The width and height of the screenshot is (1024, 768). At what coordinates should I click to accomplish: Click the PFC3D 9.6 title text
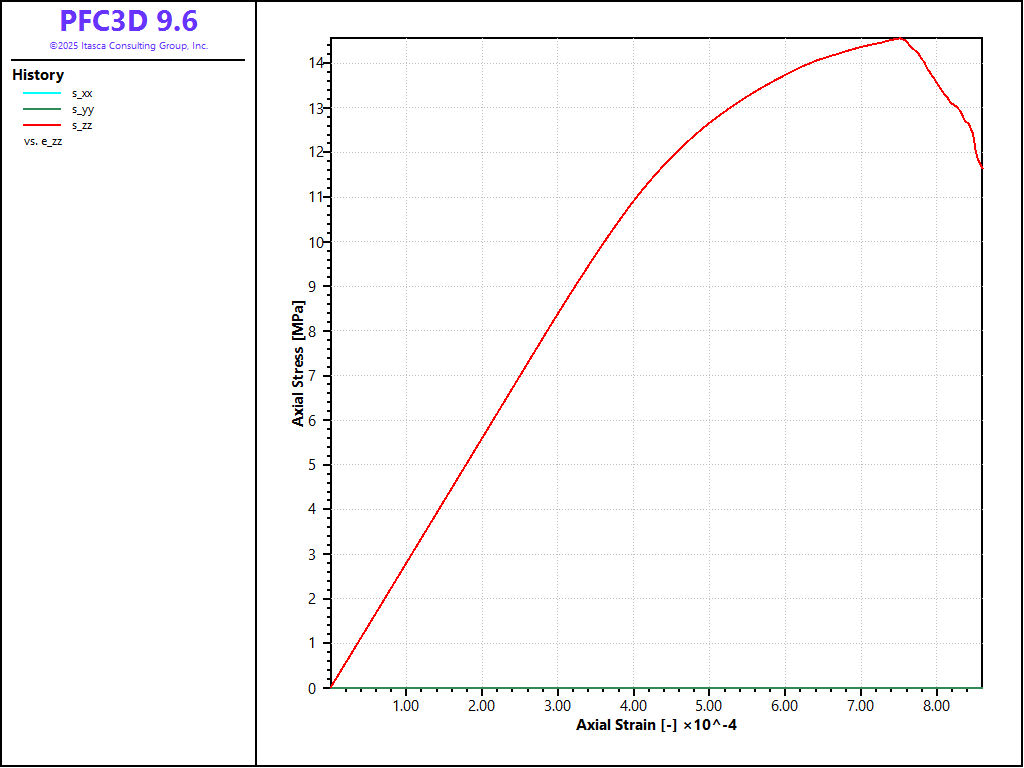[x=128, y=21]
